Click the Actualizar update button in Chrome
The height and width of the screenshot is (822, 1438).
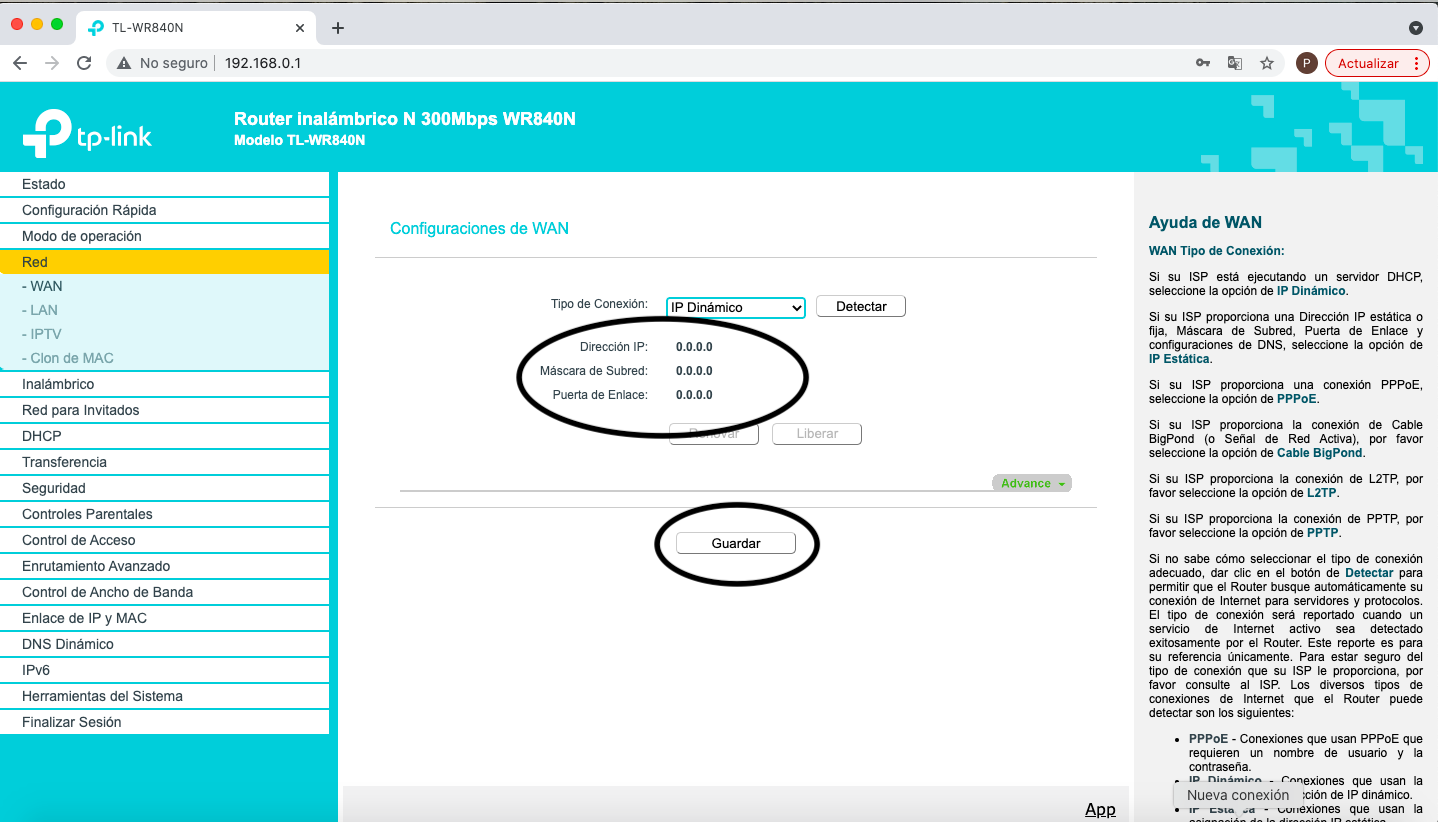pos(1367,63)
